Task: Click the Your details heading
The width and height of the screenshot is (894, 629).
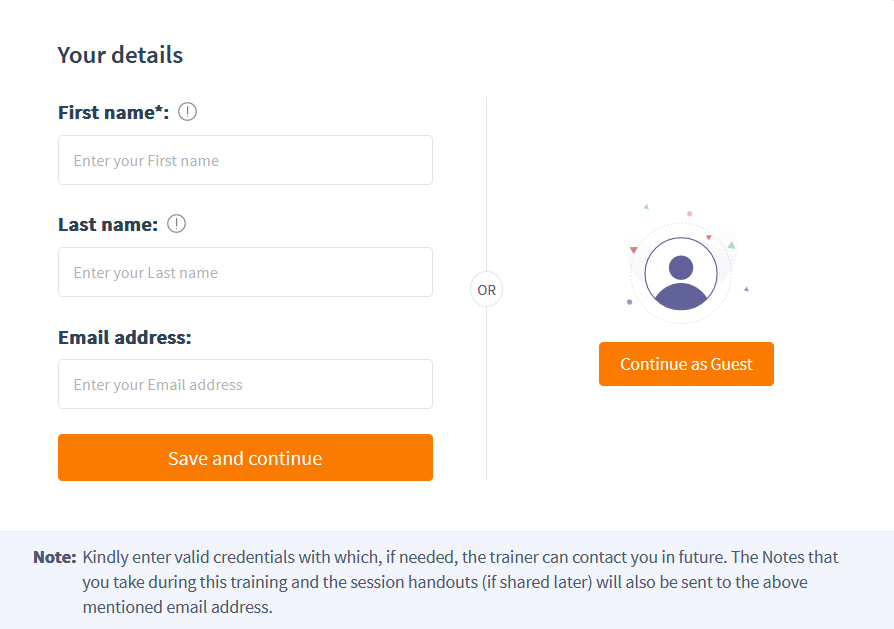Action: (120, 55)
